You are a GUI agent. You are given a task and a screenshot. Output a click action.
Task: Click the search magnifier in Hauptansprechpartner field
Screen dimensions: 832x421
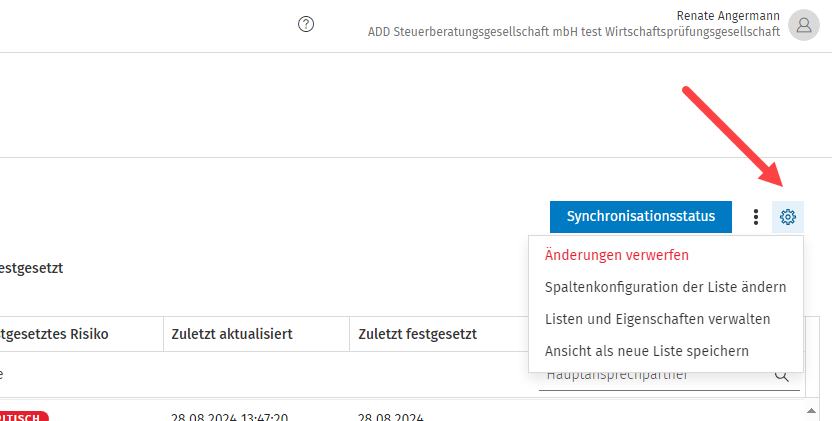click(782, 375)
